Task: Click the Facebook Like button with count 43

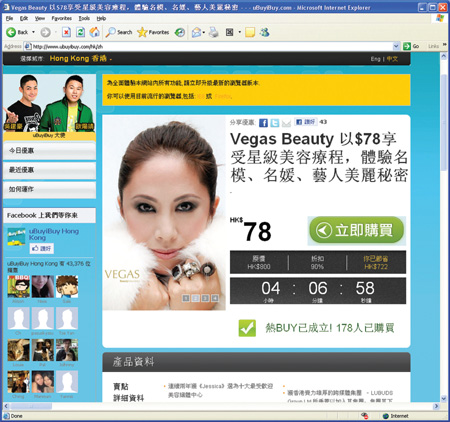Action: pyautogui.click(x=306, y=122)
